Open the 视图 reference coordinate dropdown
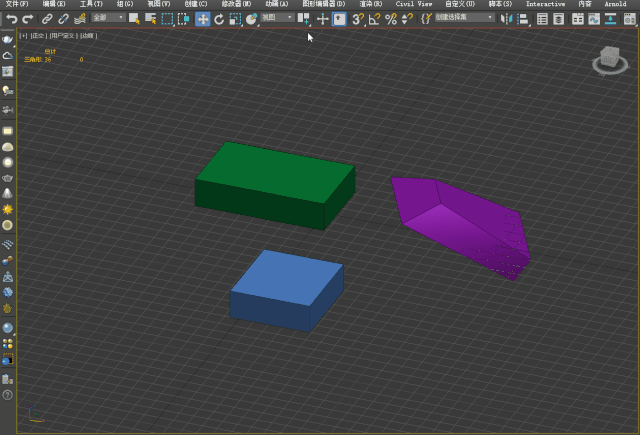 [x=277, y=18]
